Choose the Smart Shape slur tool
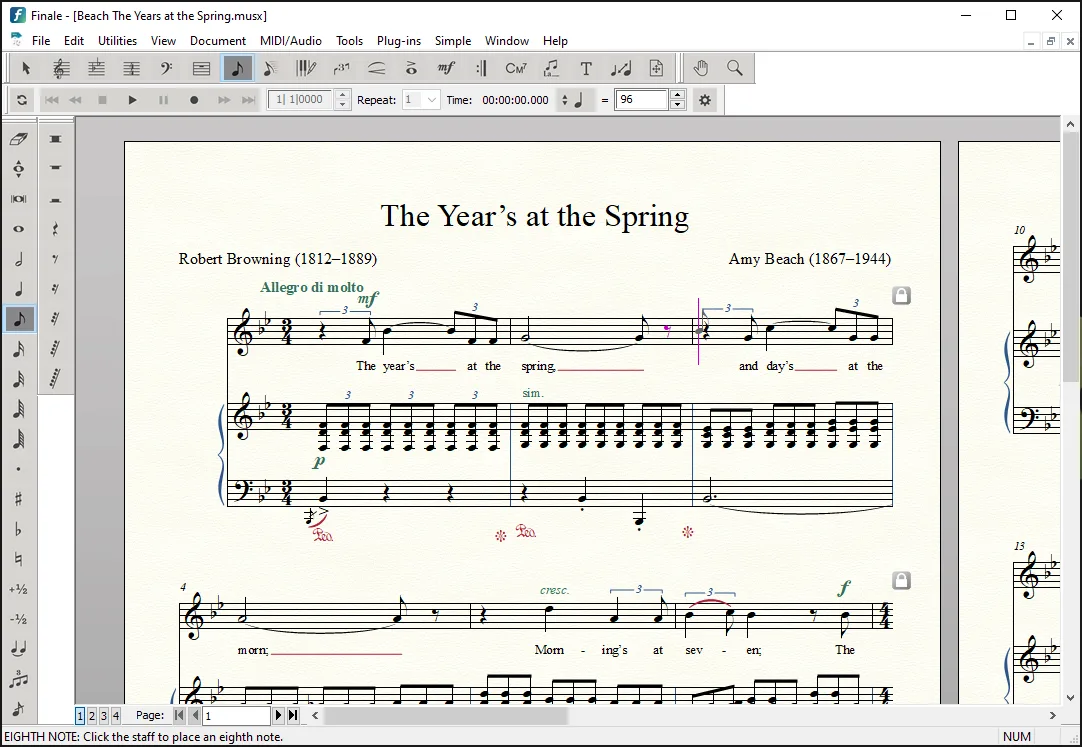Viewport: 1082px width, 747px height. click(376, 68)
